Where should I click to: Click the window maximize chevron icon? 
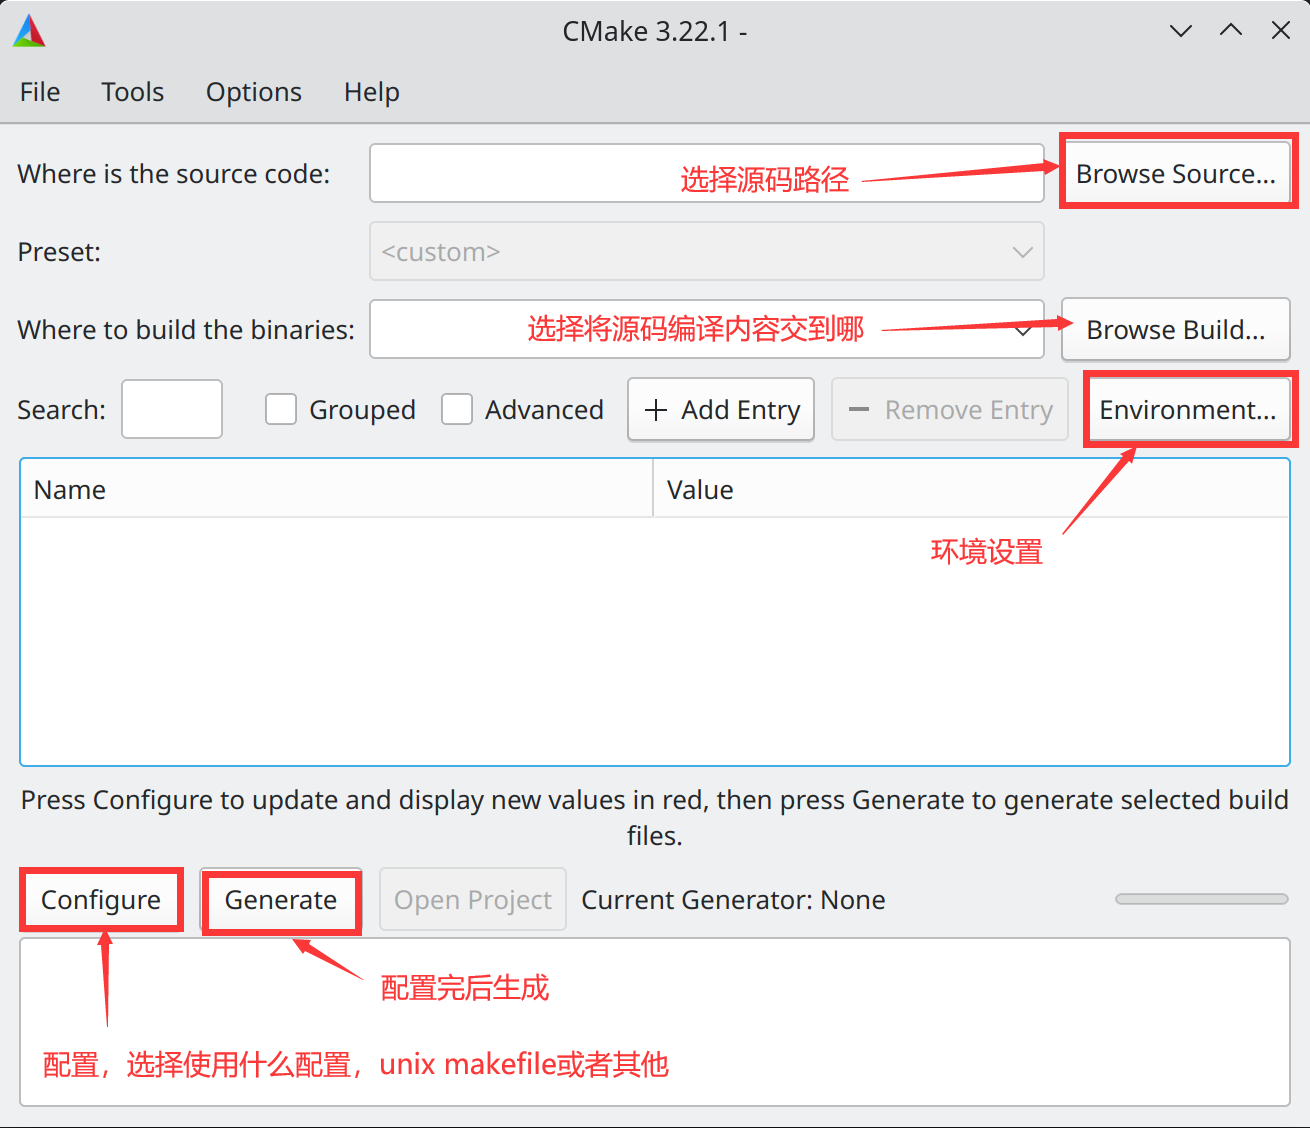pyautogui.click(x=1231, y=30)
